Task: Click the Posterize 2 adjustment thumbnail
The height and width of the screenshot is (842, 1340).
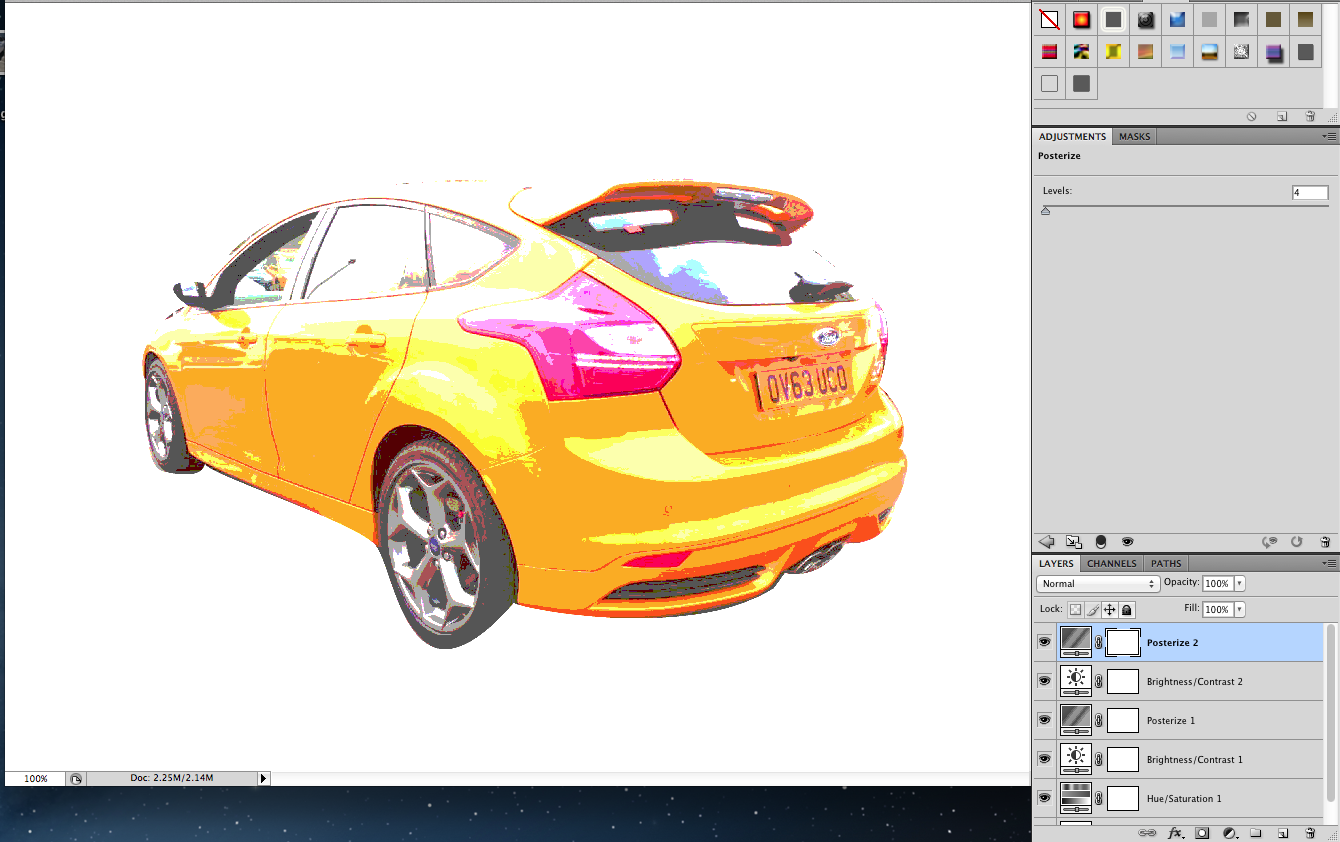Action: [1077, 641]
